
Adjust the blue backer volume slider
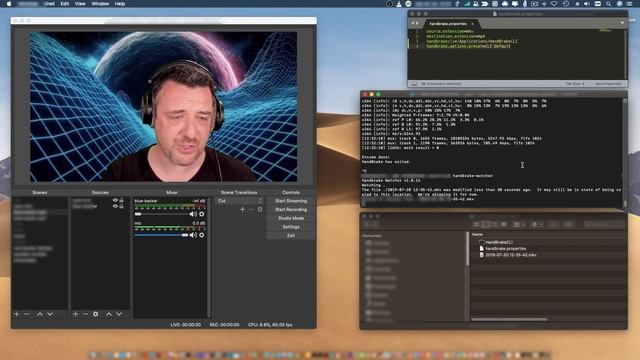(x=161, y=214)
